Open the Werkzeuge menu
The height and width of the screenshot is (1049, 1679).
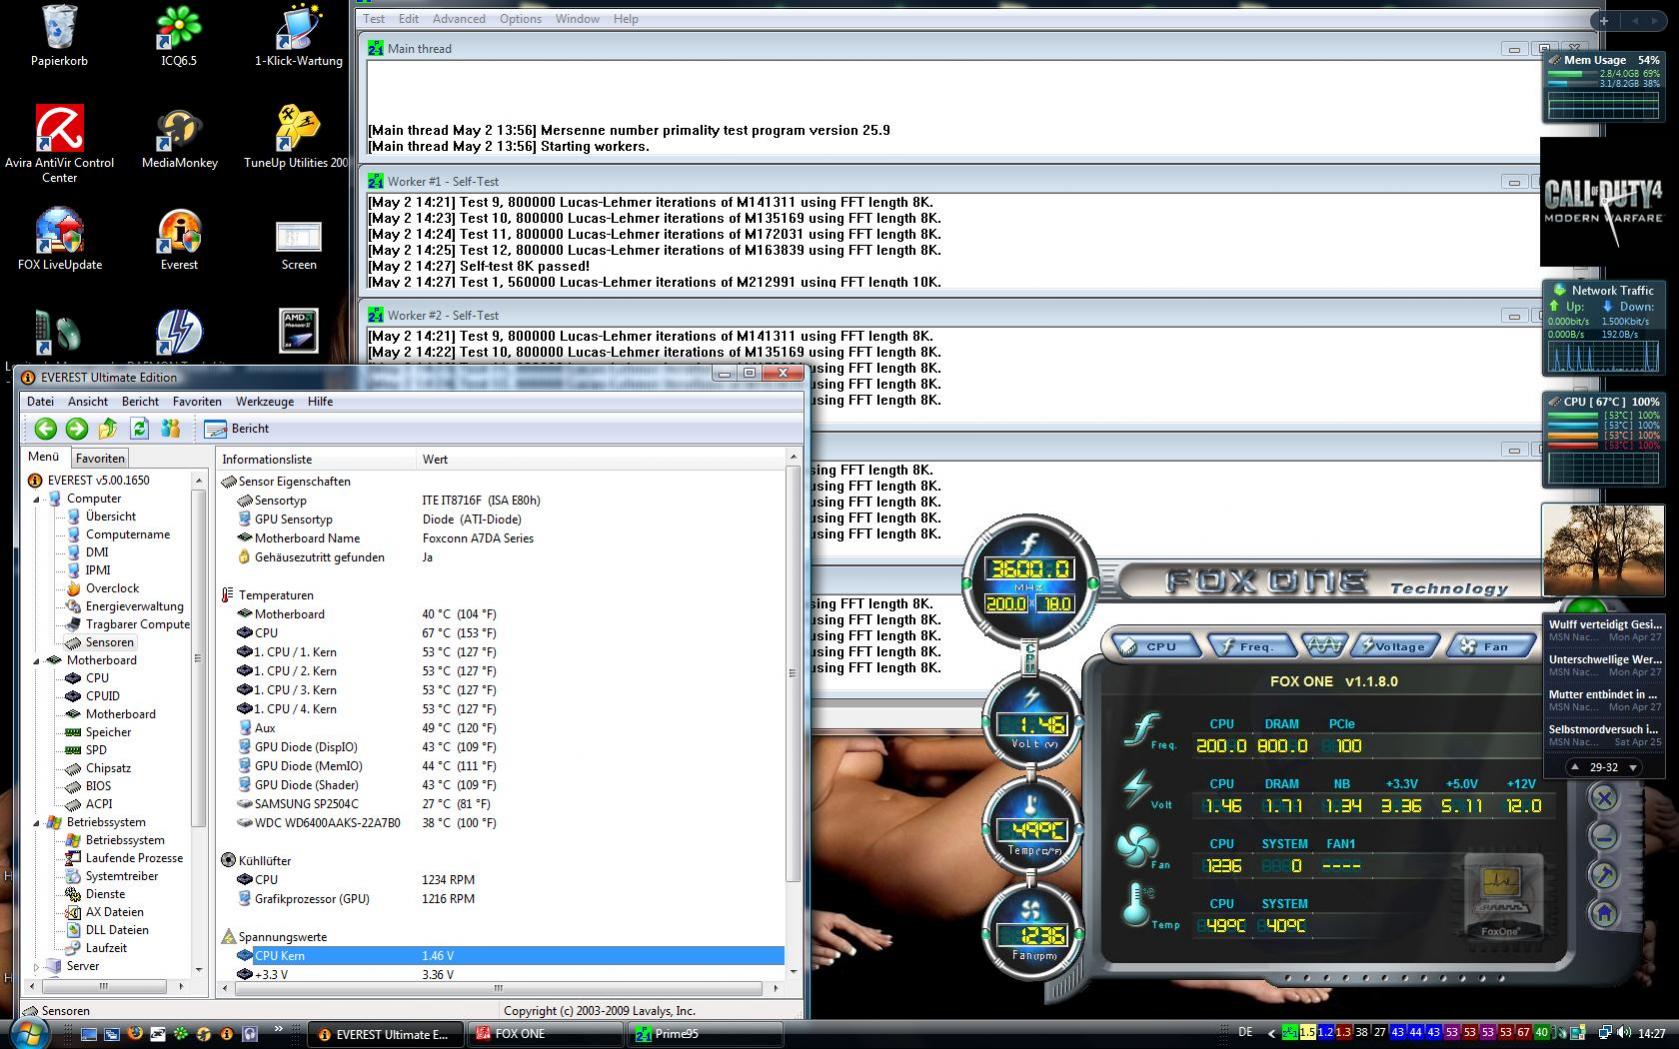coord(265,401)
